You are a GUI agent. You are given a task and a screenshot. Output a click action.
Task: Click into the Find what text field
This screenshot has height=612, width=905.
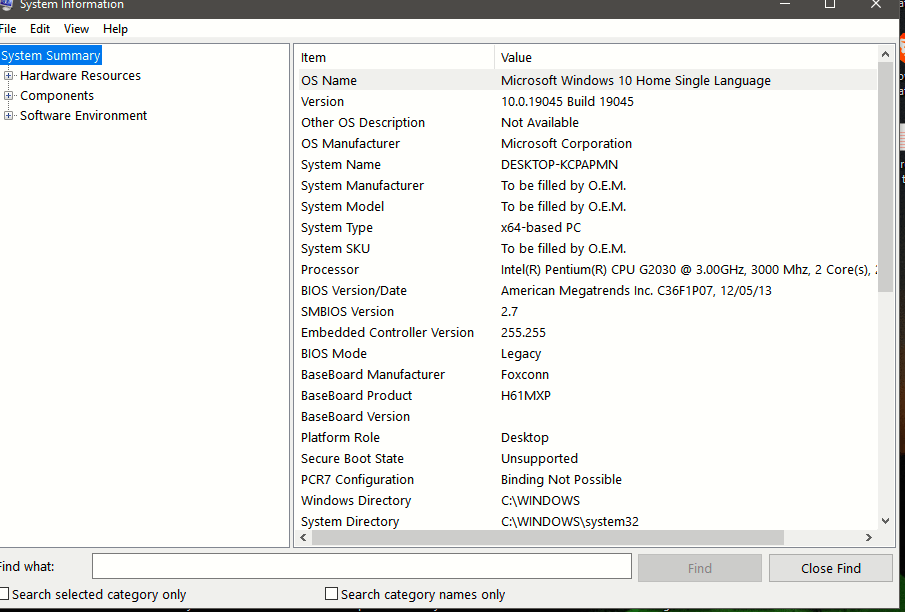362,566
